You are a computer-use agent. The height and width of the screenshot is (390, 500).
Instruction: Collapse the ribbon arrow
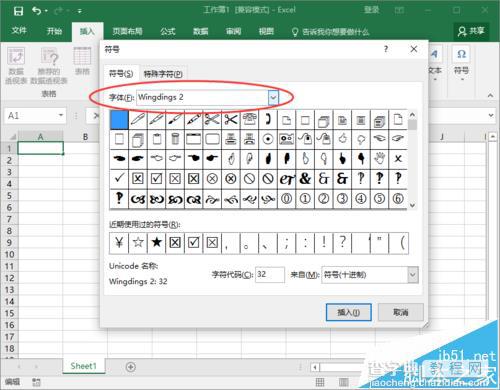click(x=491, y=95)
